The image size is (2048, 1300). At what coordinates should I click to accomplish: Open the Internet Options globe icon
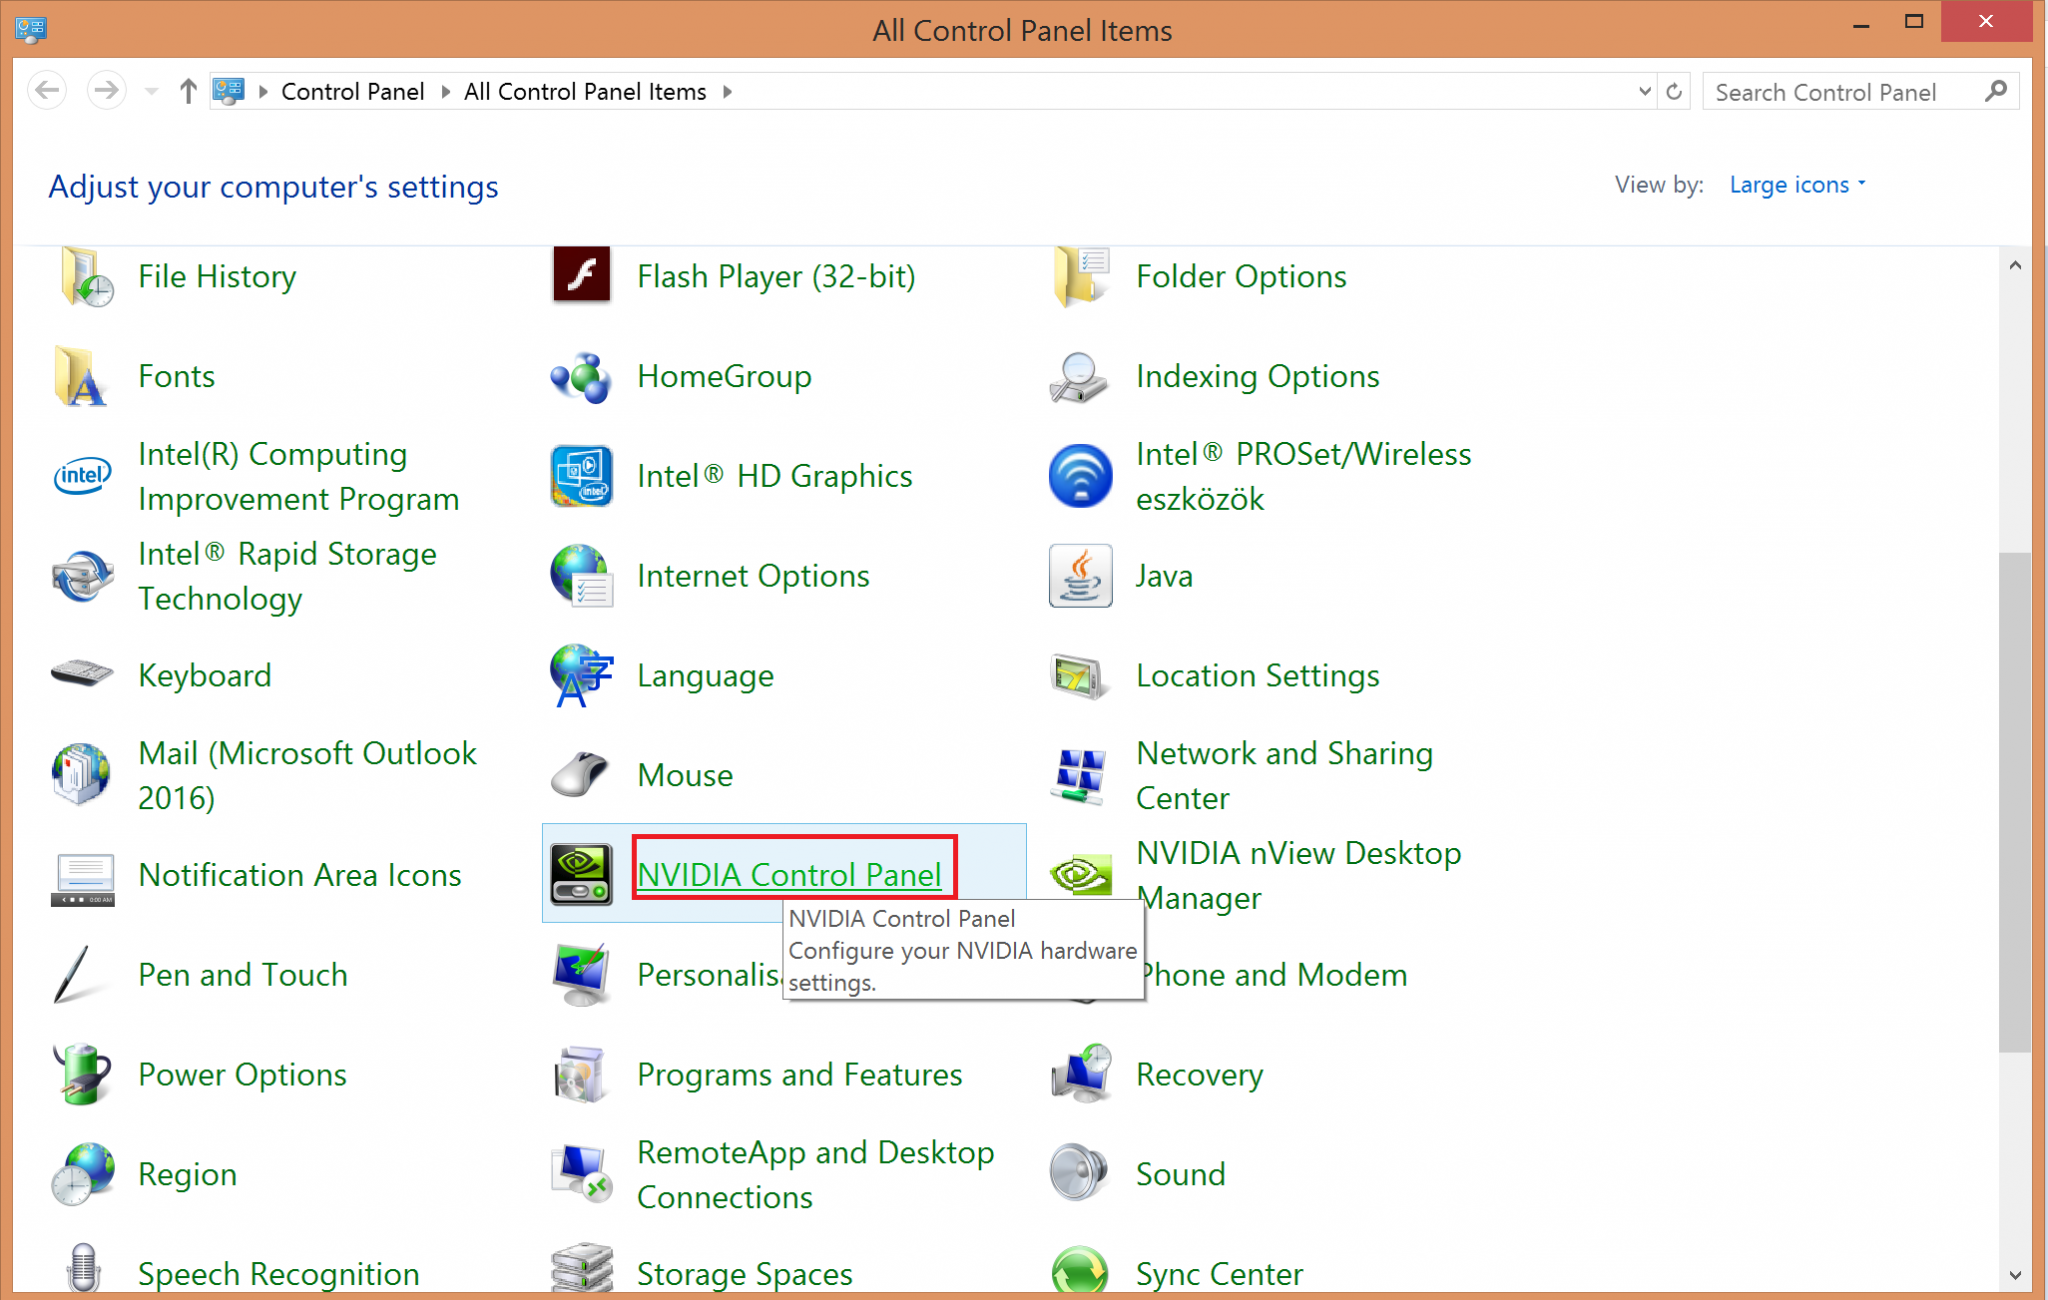coord(581,576)
